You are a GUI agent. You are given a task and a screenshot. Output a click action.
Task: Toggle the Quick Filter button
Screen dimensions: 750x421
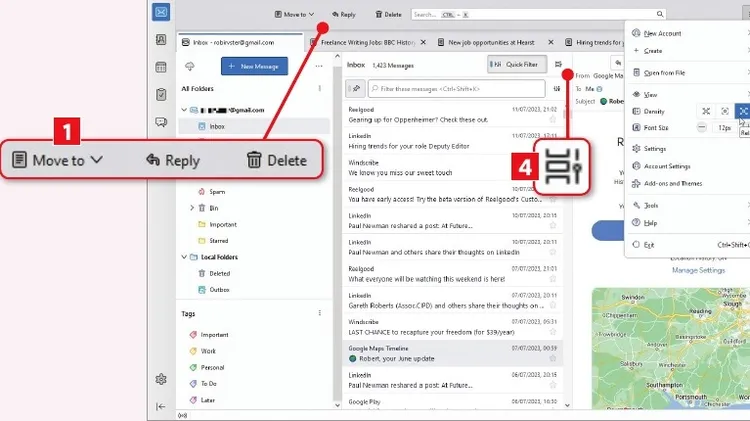517,64
